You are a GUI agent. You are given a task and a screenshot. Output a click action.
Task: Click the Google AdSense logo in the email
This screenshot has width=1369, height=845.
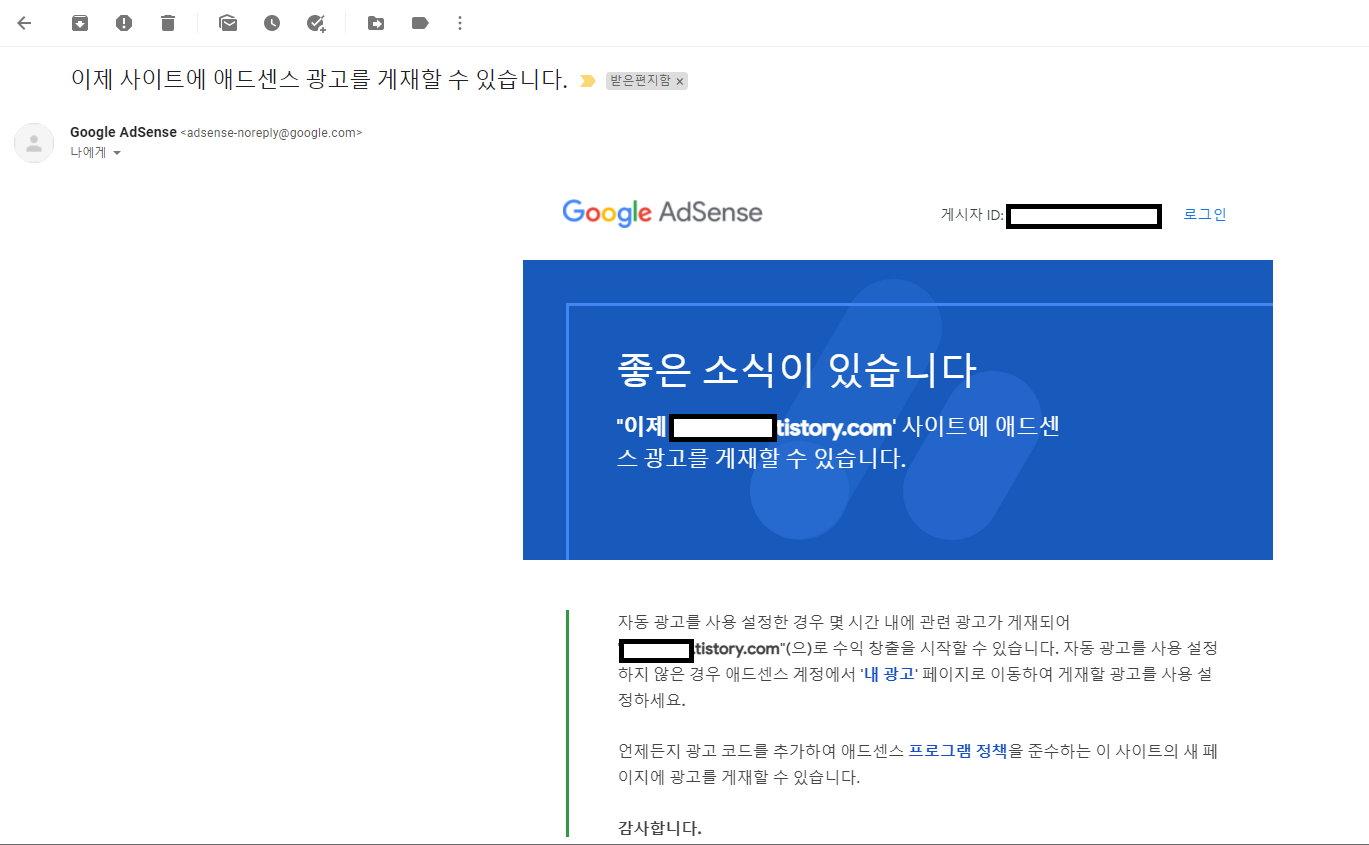[x=662, y=213]
